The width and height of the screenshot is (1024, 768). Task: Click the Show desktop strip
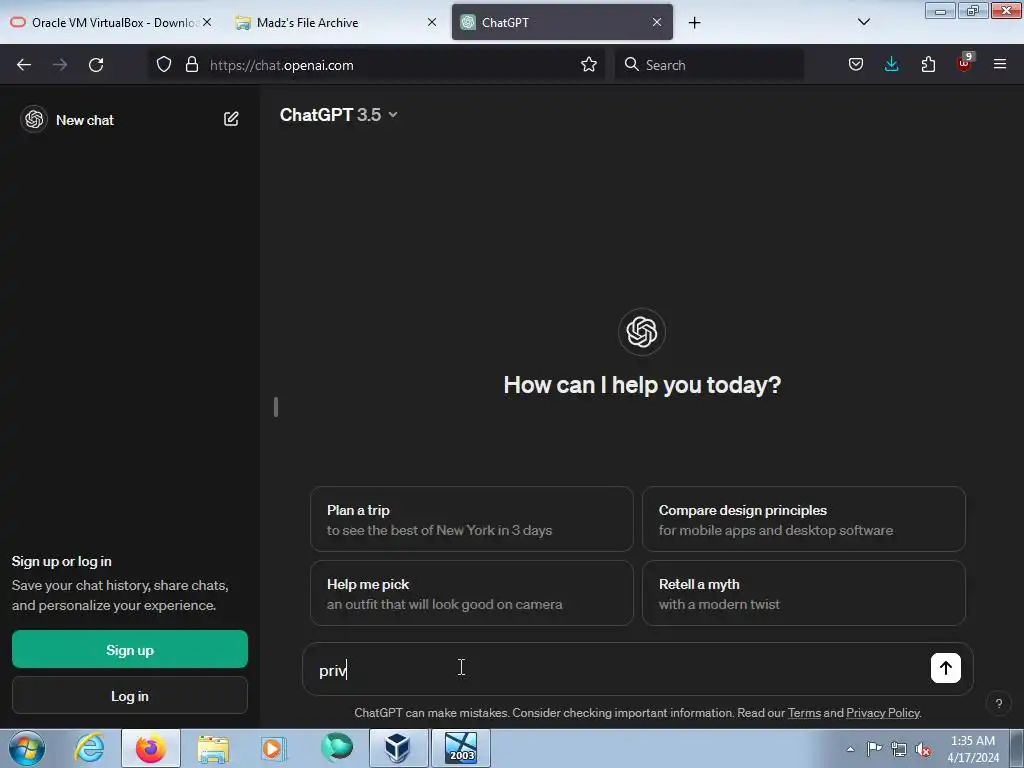tap(1017, 748)
